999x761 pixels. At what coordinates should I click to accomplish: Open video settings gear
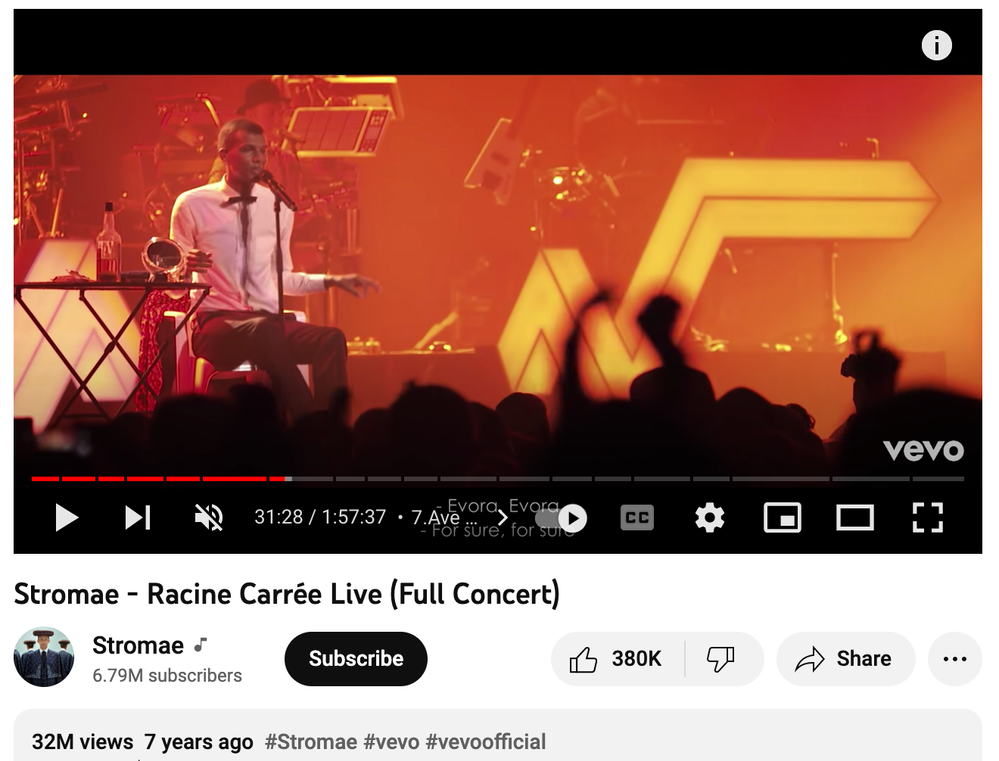(710, 518)
